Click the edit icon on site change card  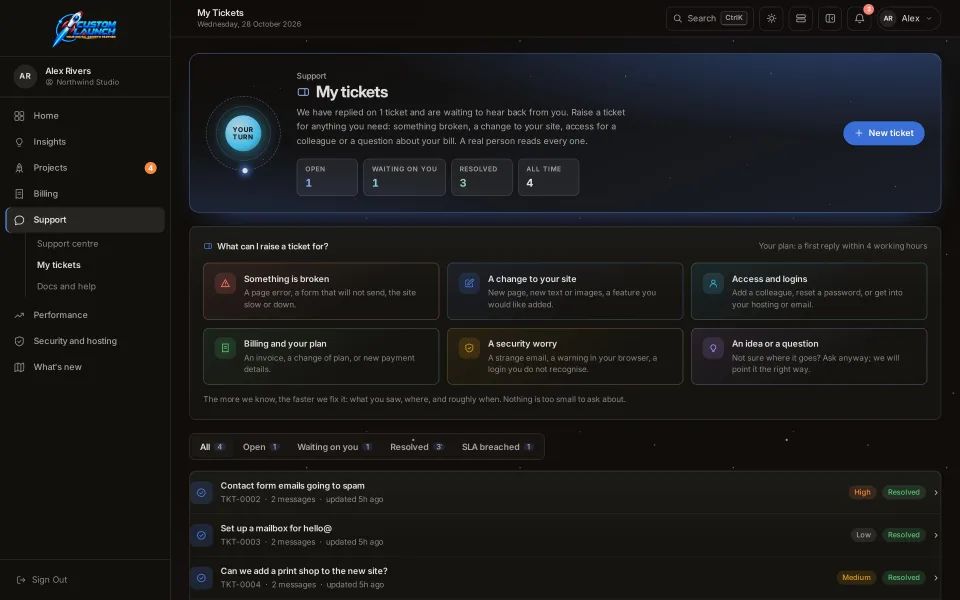tap(469, 283)
